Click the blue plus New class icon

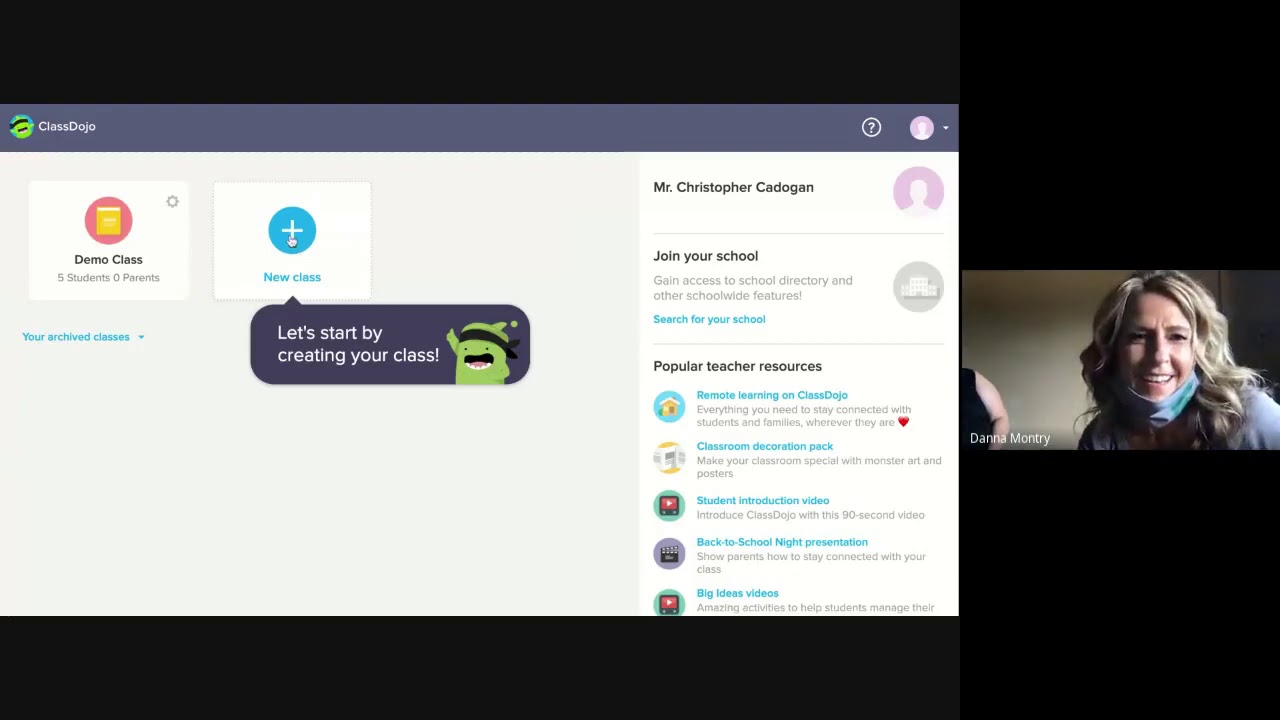pyautogui.click(x=292, y=231)
